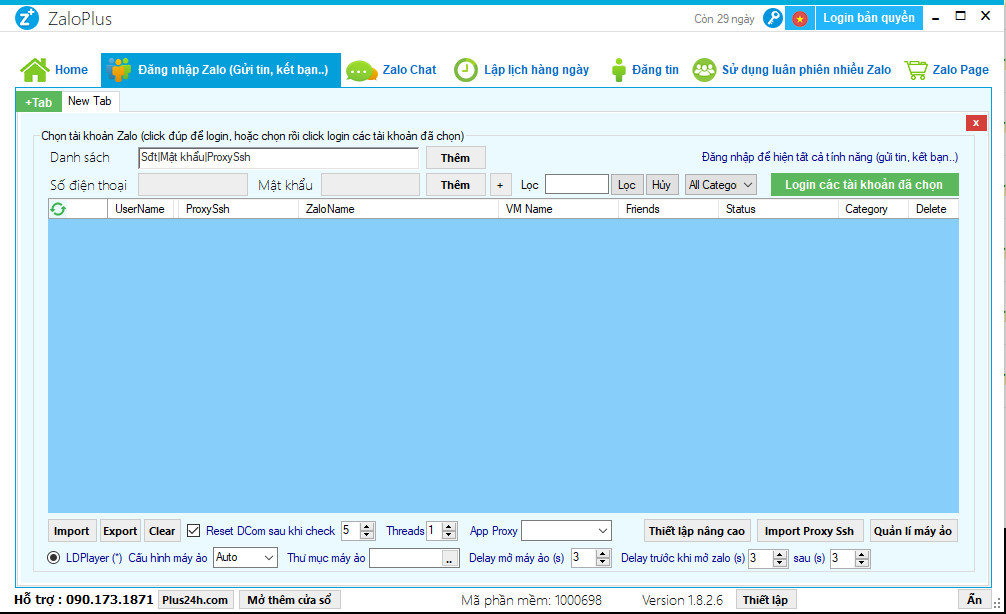Image resolution: width=1006 pixels, height=614 pixels.
Task: Open the license key icon
Action: click(x=773, y=18)
